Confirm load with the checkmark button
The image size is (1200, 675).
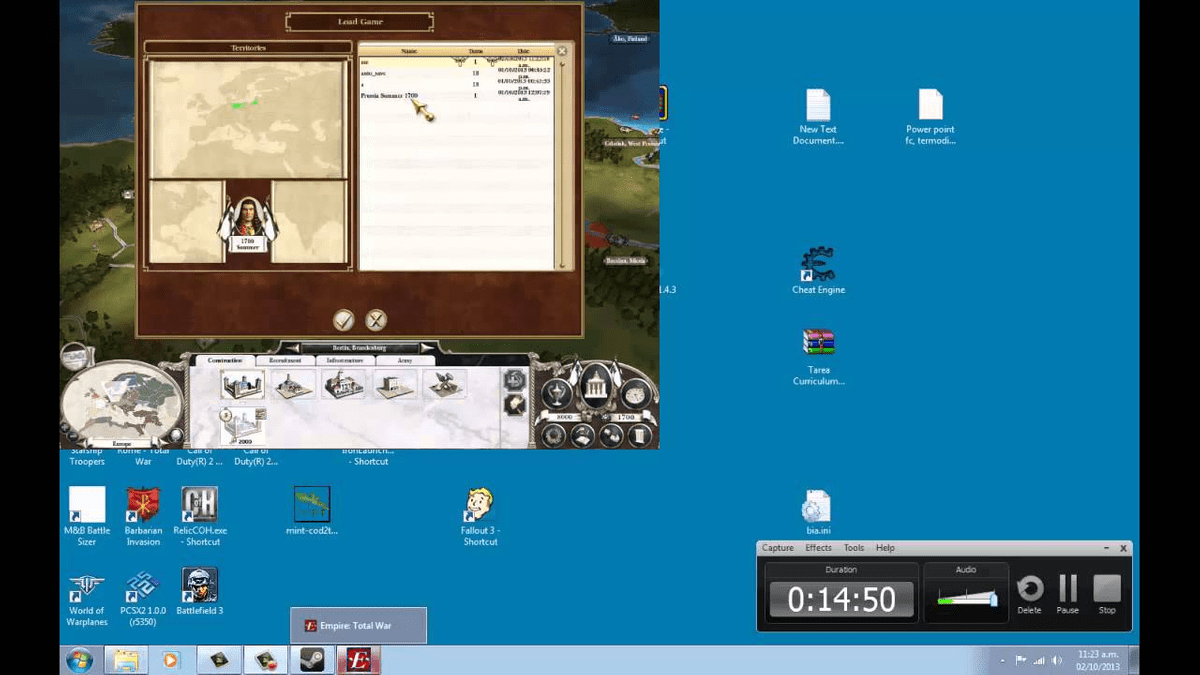point(344,320)
